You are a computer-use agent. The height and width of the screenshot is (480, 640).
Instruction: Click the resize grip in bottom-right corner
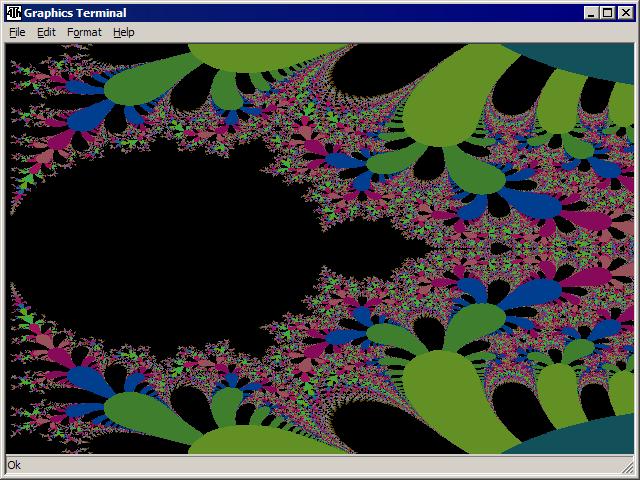pyautogui.click(x=627, y=465)
